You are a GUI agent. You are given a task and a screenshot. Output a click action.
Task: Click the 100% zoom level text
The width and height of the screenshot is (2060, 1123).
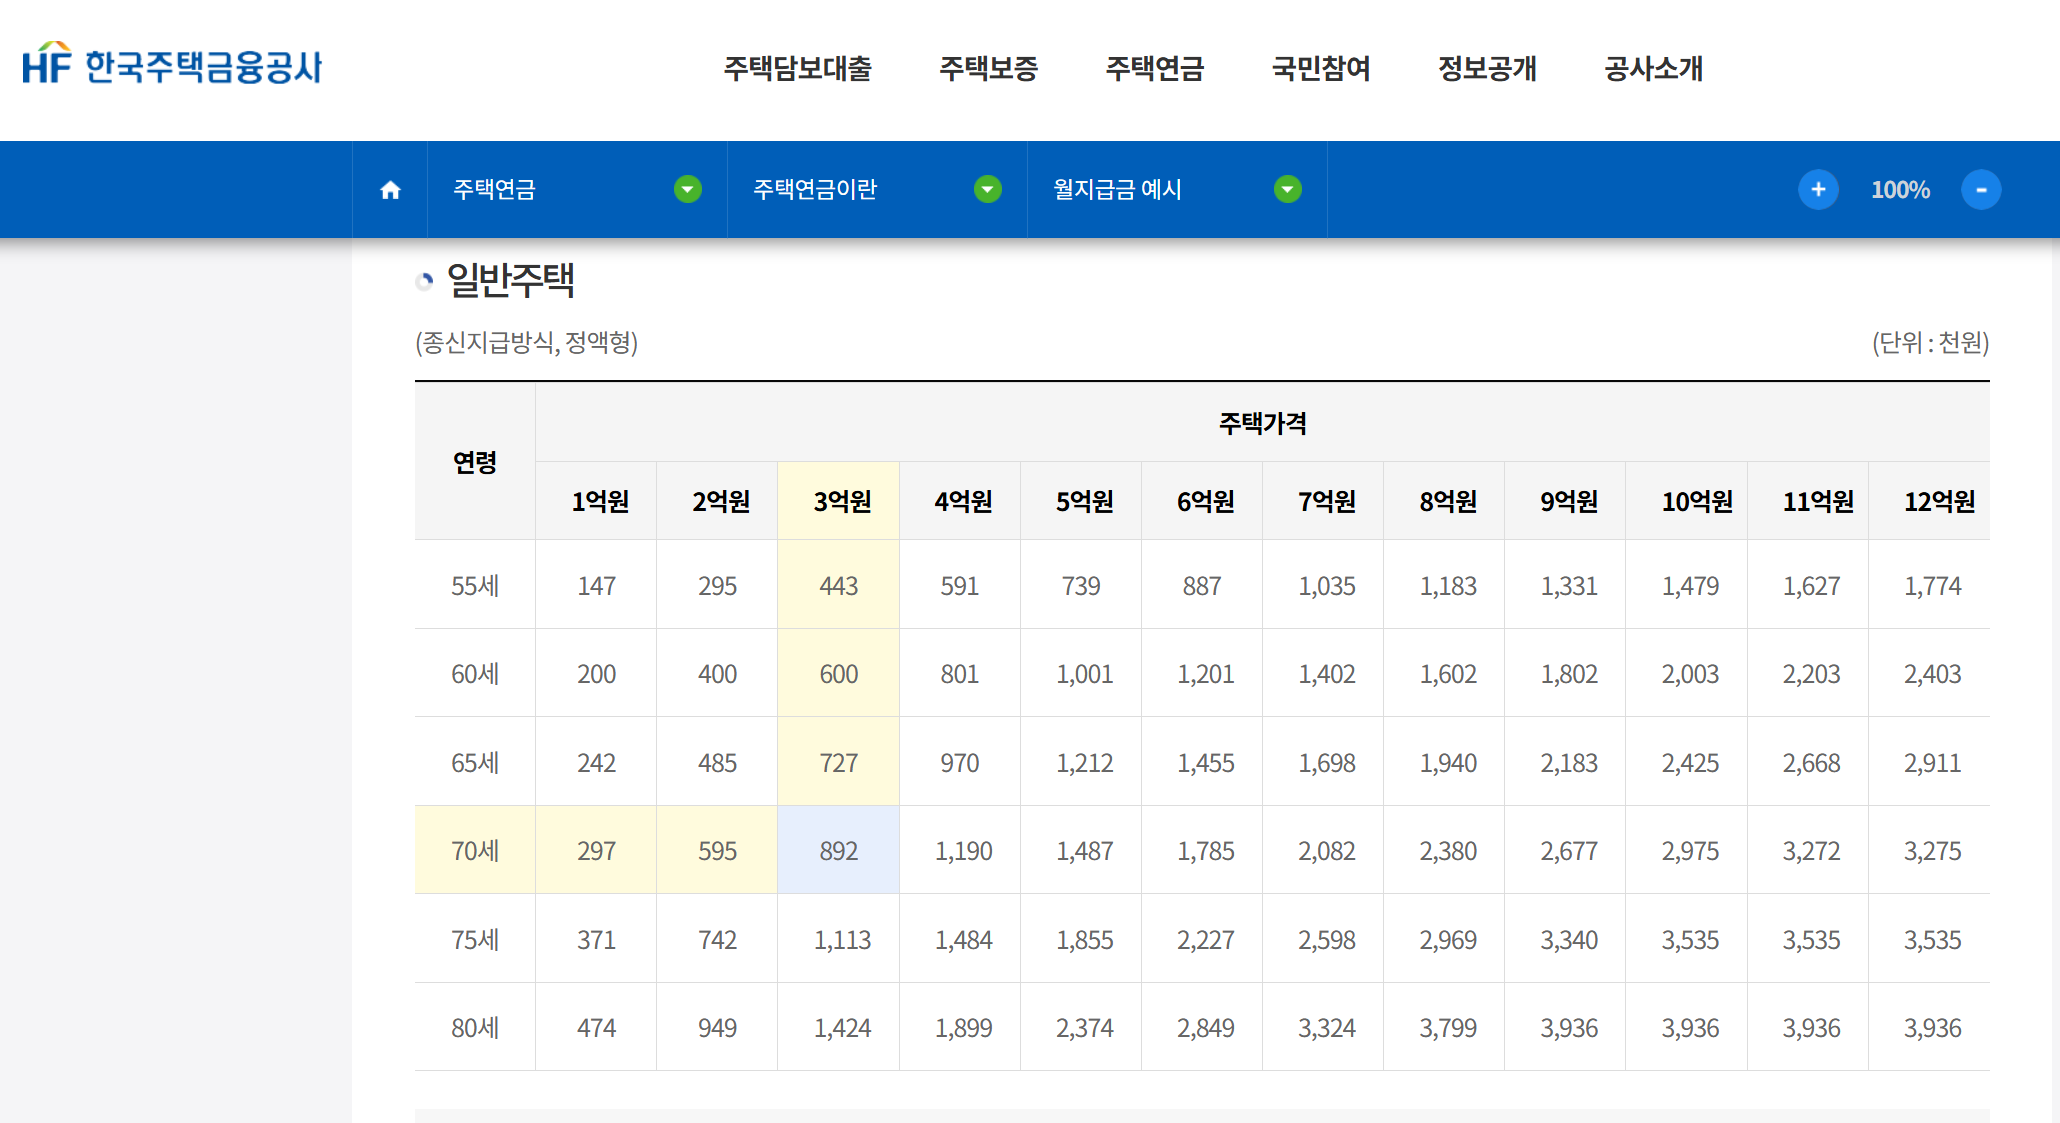point(1900,190)
